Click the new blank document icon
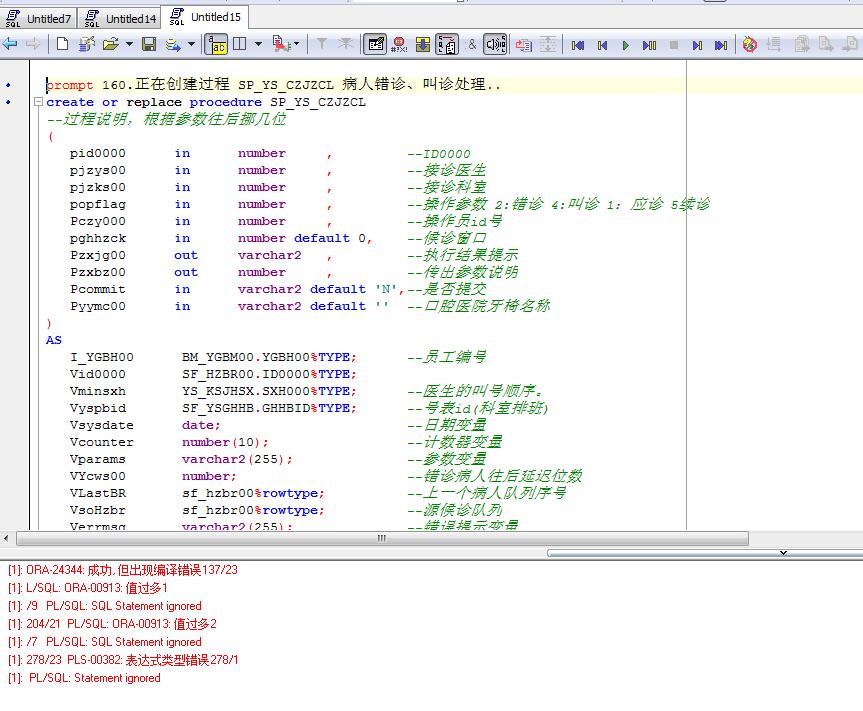 click(62, 44)
